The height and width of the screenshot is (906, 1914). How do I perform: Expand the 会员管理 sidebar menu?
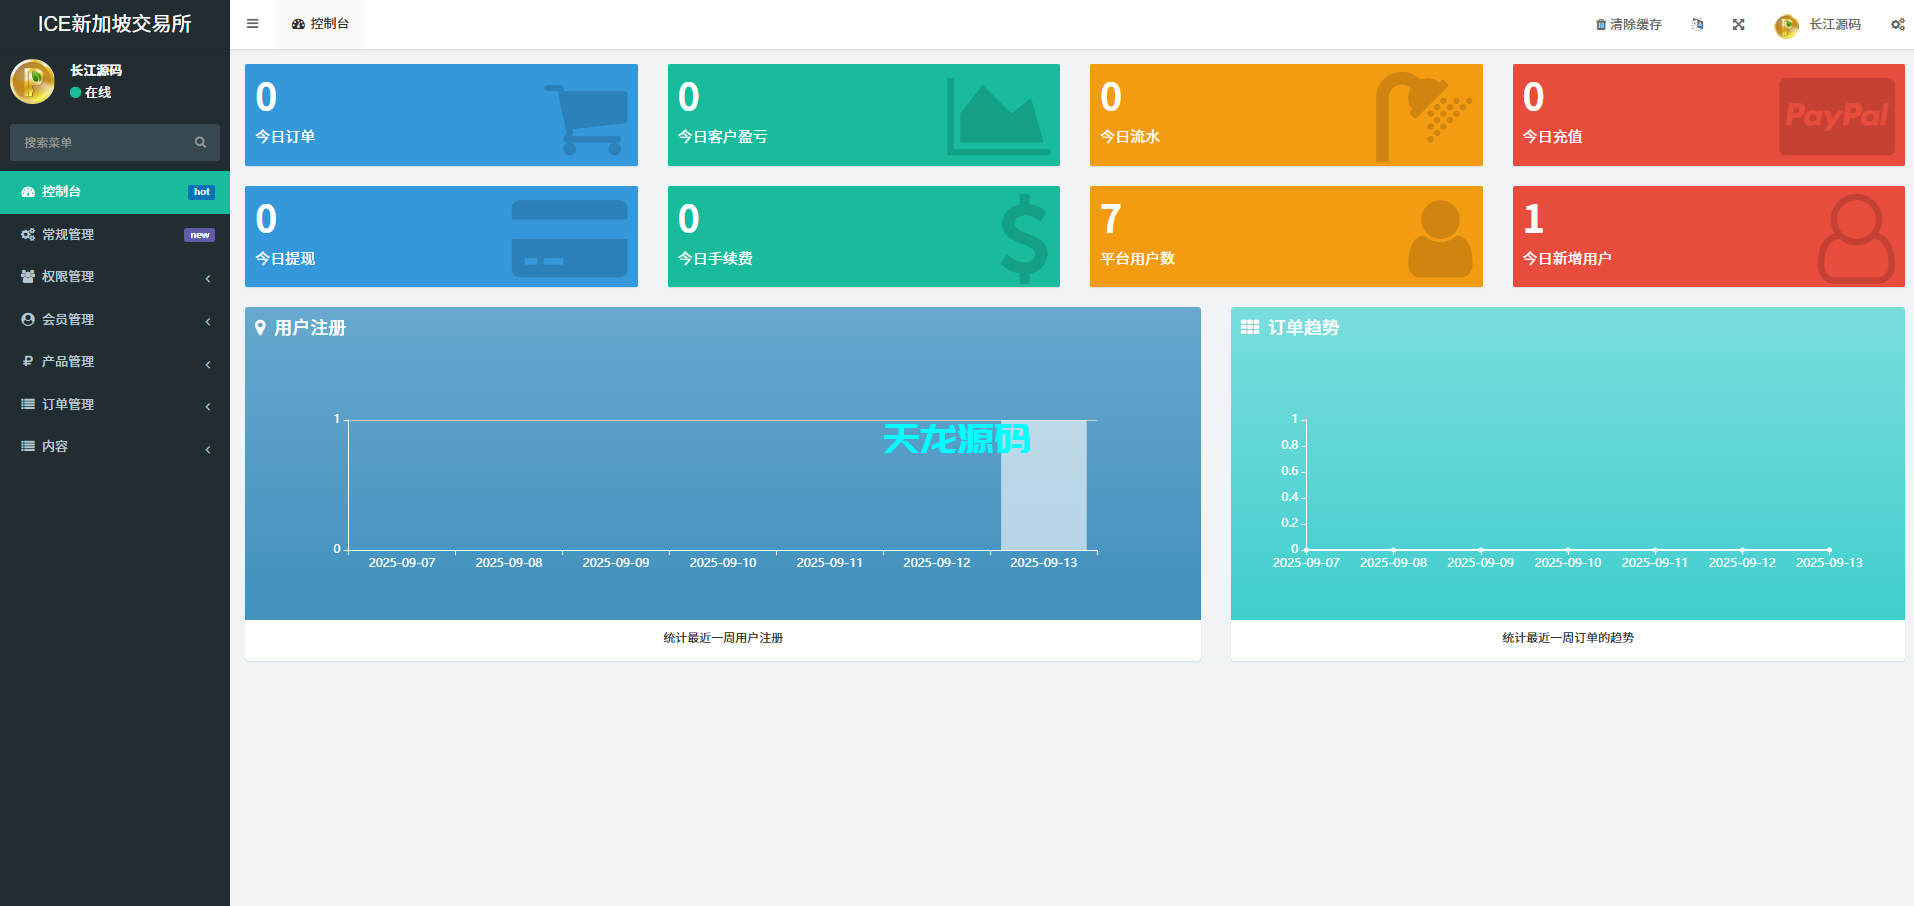(x=115, y=320)
